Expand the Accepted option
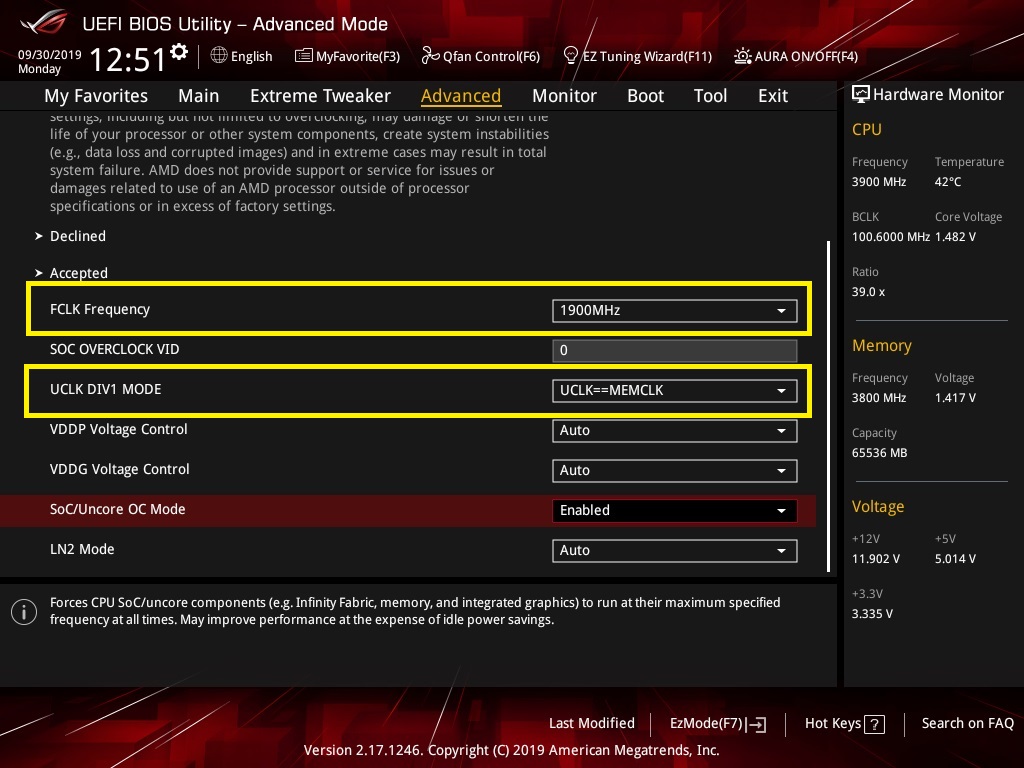The width and height of the screenshot is (1024, 768). tap(78, 273)
